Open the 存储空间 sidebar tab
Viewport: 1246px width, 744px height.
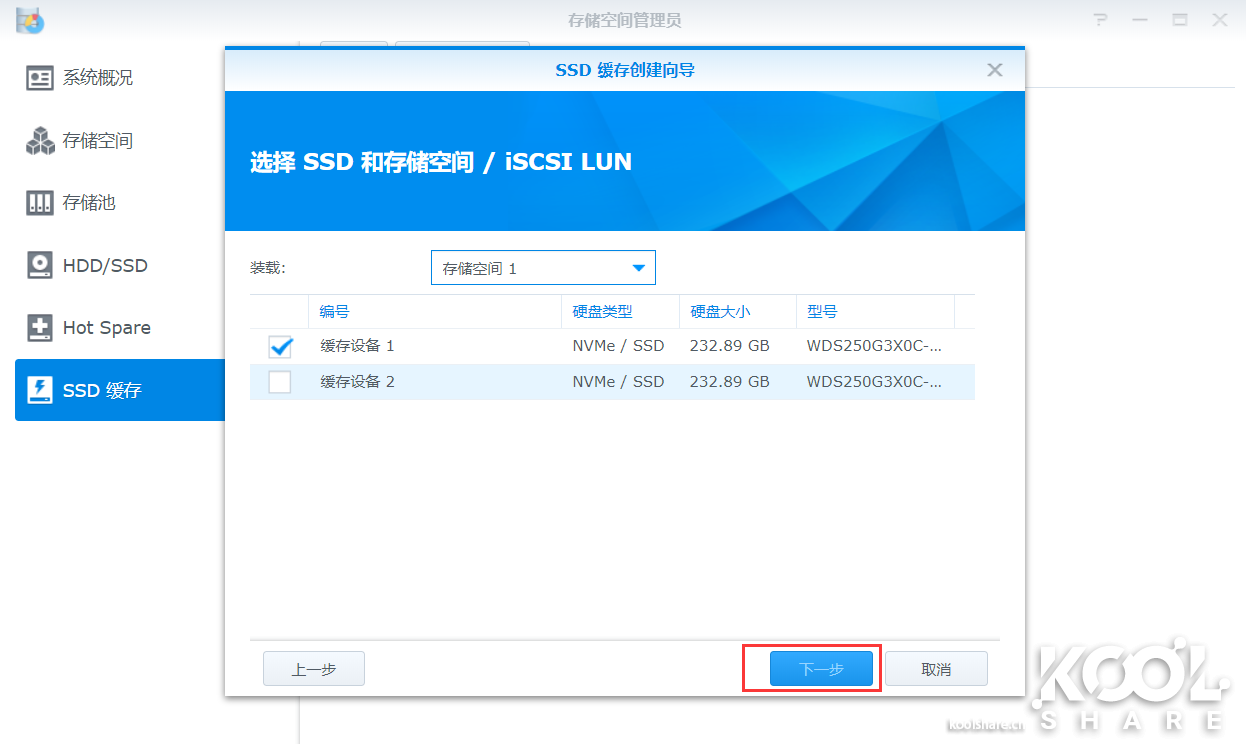click(98, 141)
